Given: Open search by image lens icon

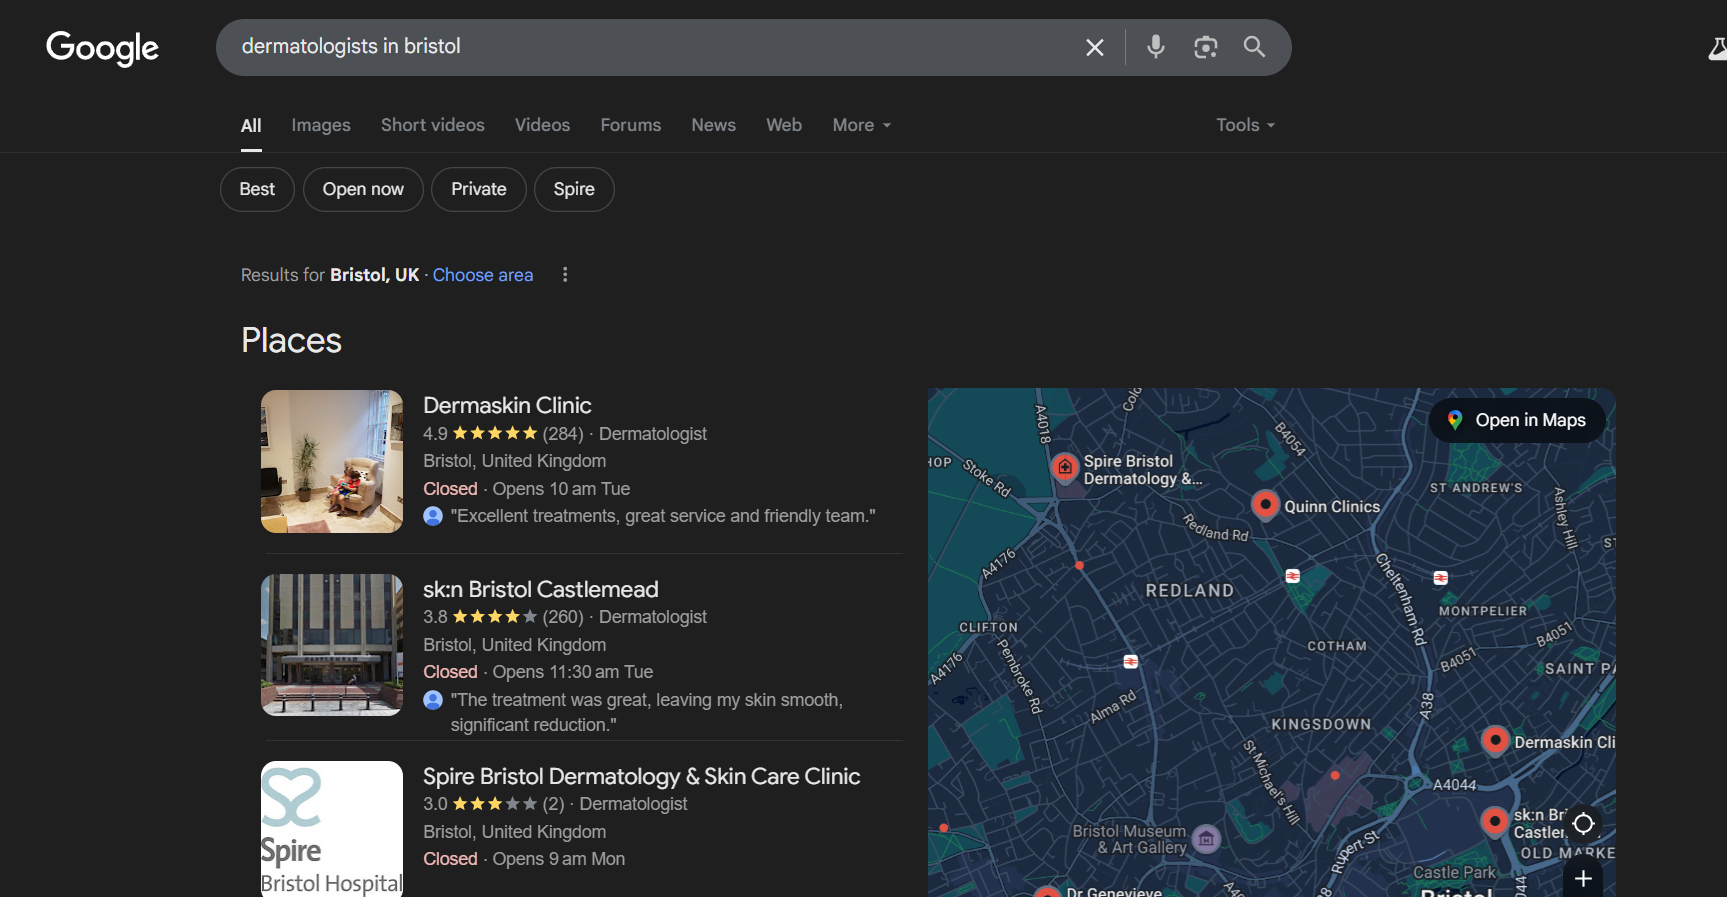Looking at the screenshot, I should point(1206,47).
